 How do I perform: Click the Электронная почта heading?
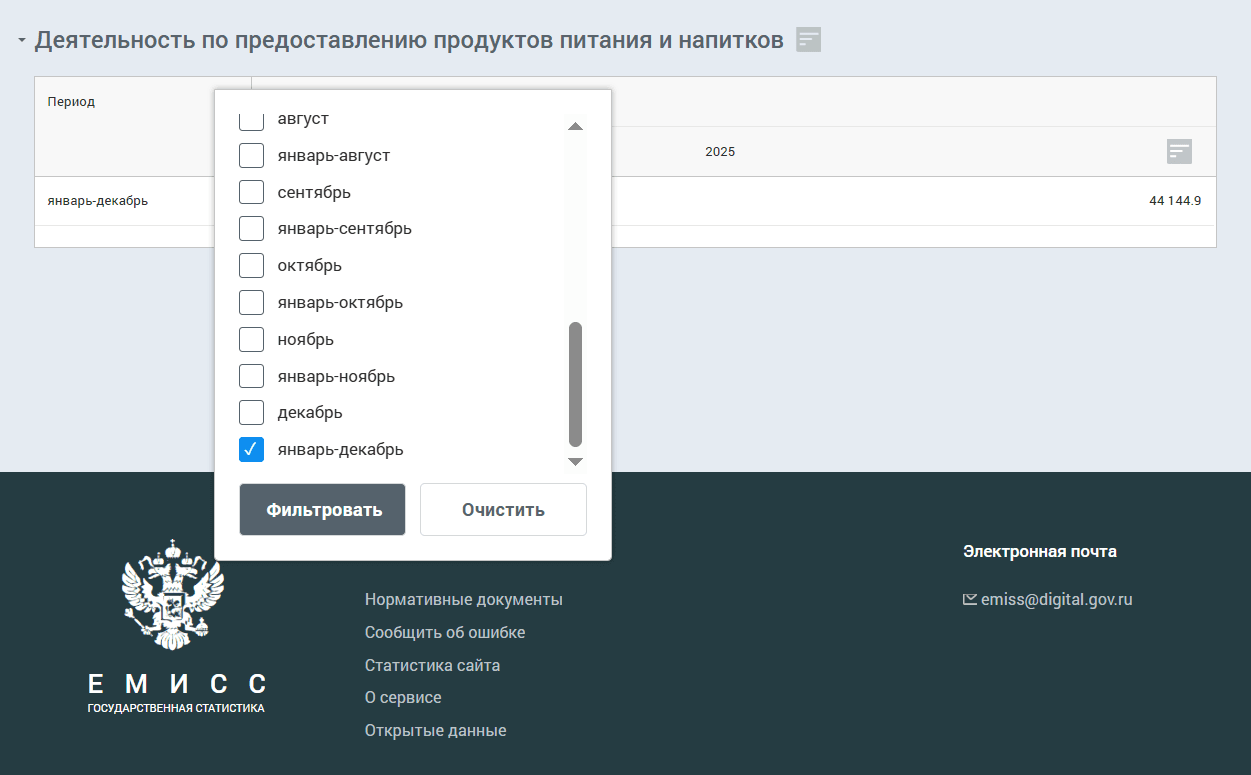point(1040,551)
